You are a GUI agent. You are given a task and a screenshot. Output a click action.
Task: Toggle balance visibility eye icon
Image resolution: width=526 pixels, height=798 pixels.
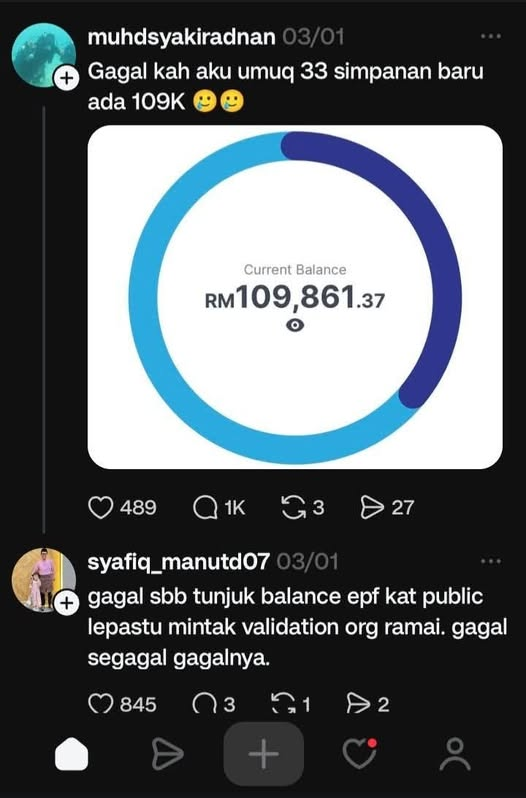[x=295, y=325]
